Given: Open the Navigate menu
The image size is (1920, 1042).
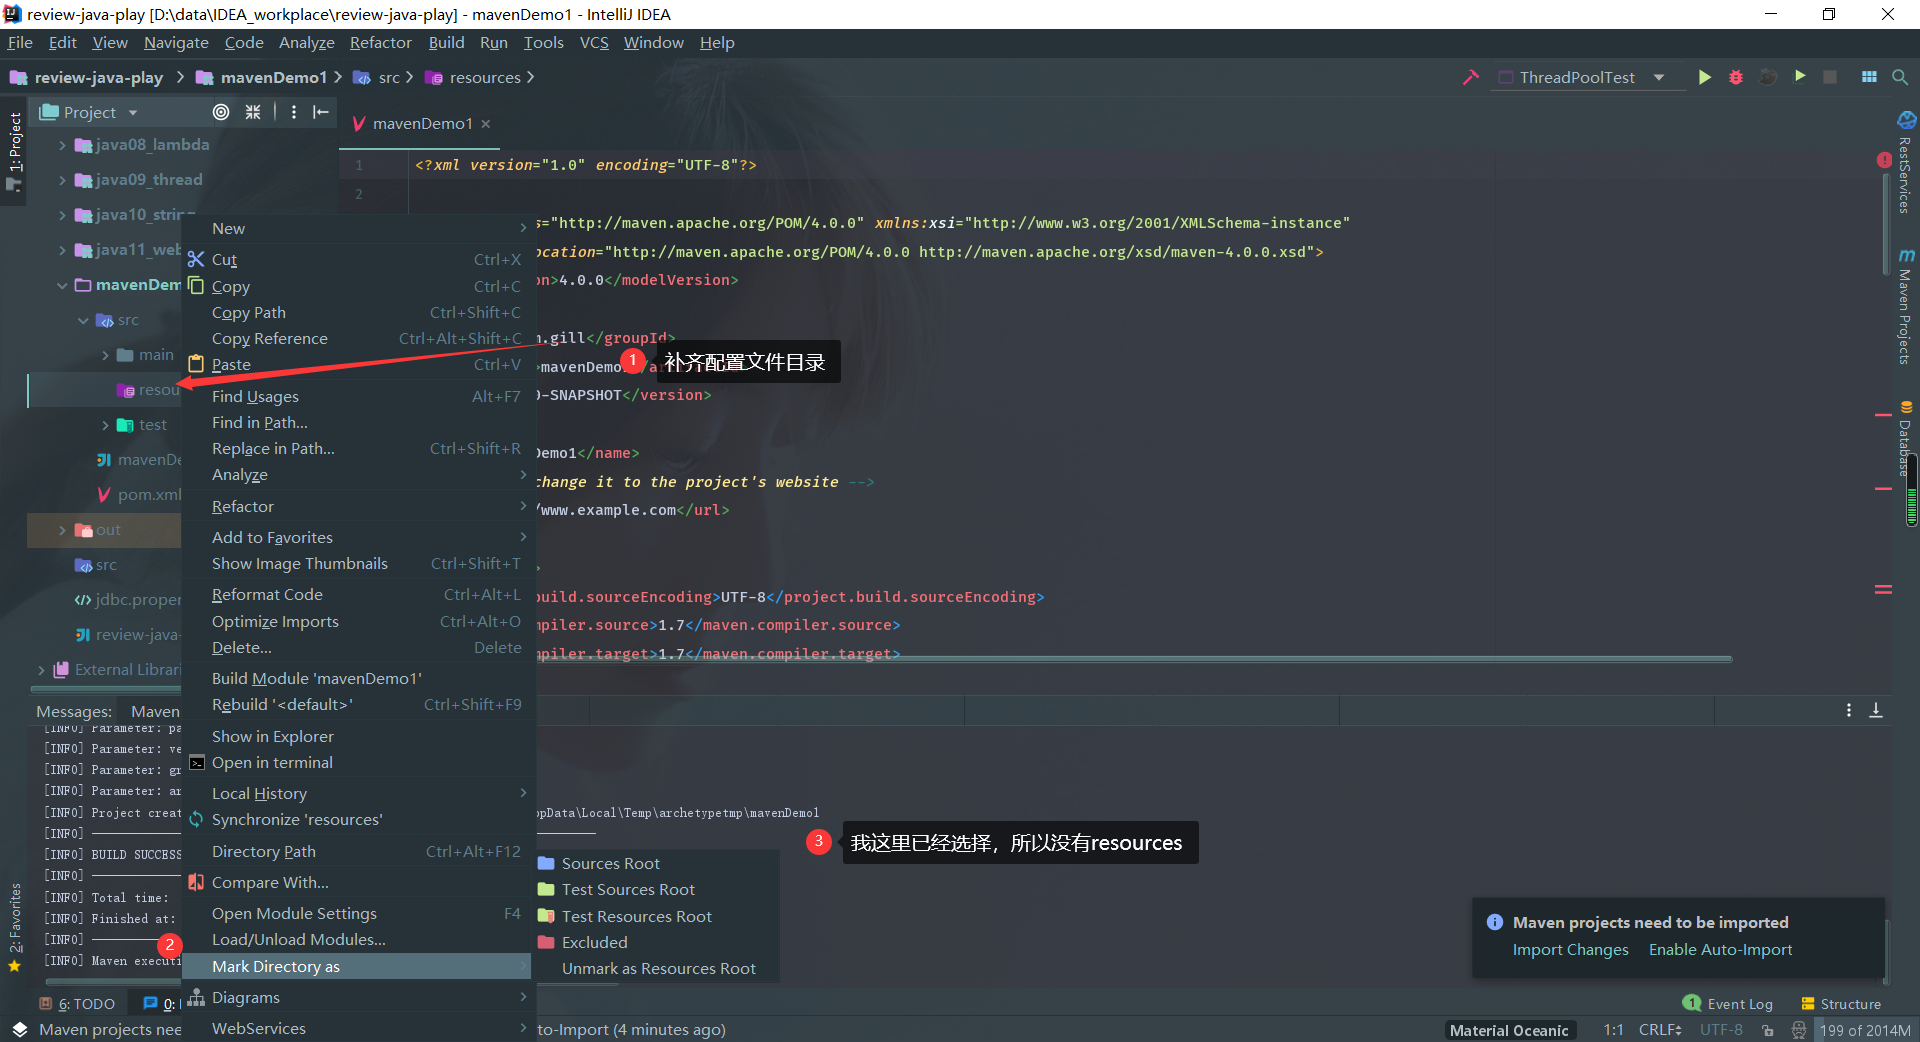Looking at the screenshot, I should [x=176, y=43].
